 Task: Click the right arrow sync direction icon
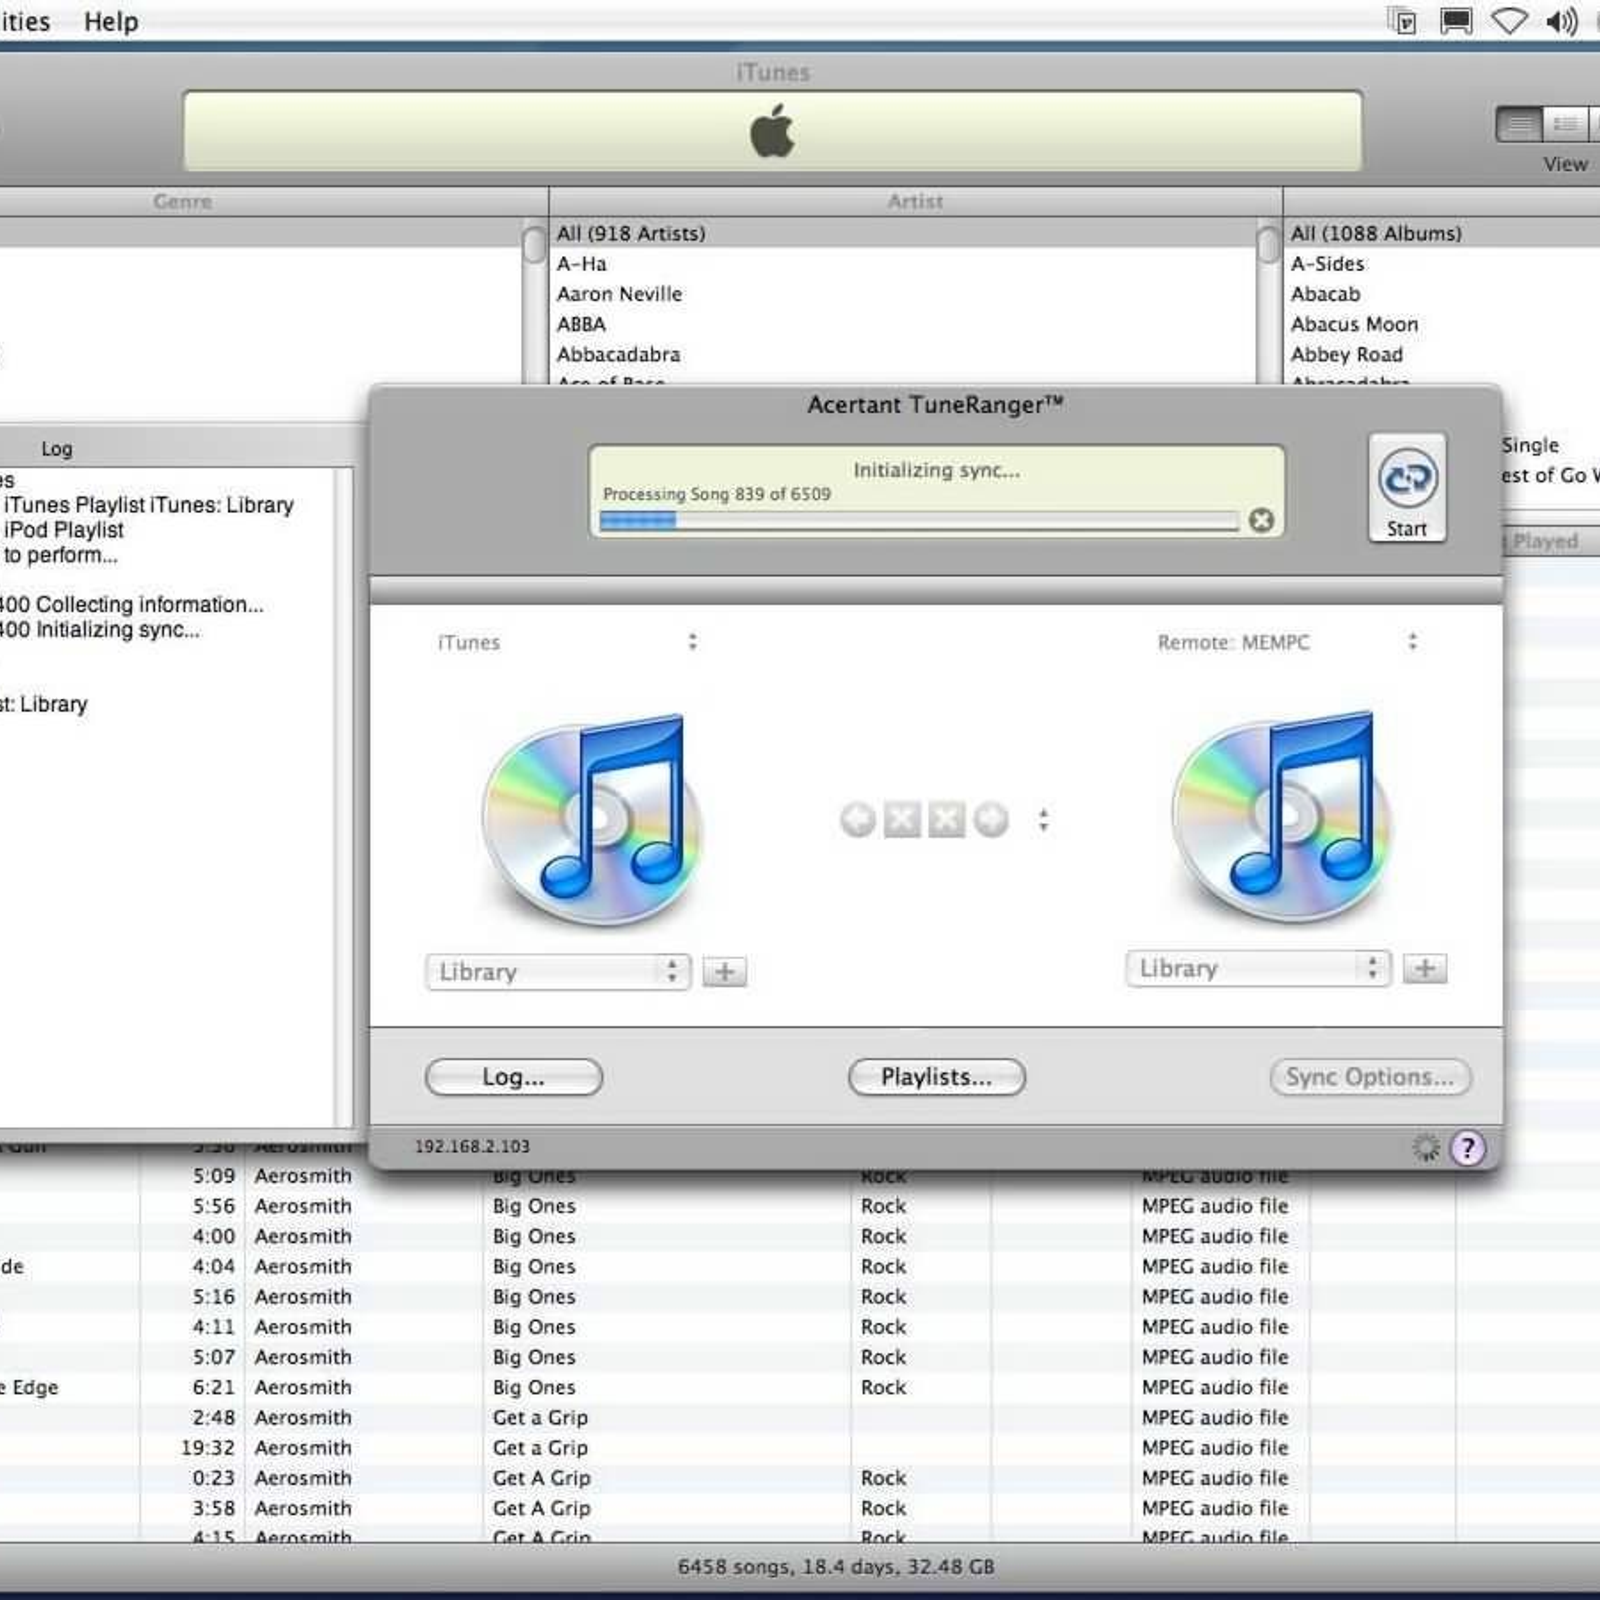[991, 820]
